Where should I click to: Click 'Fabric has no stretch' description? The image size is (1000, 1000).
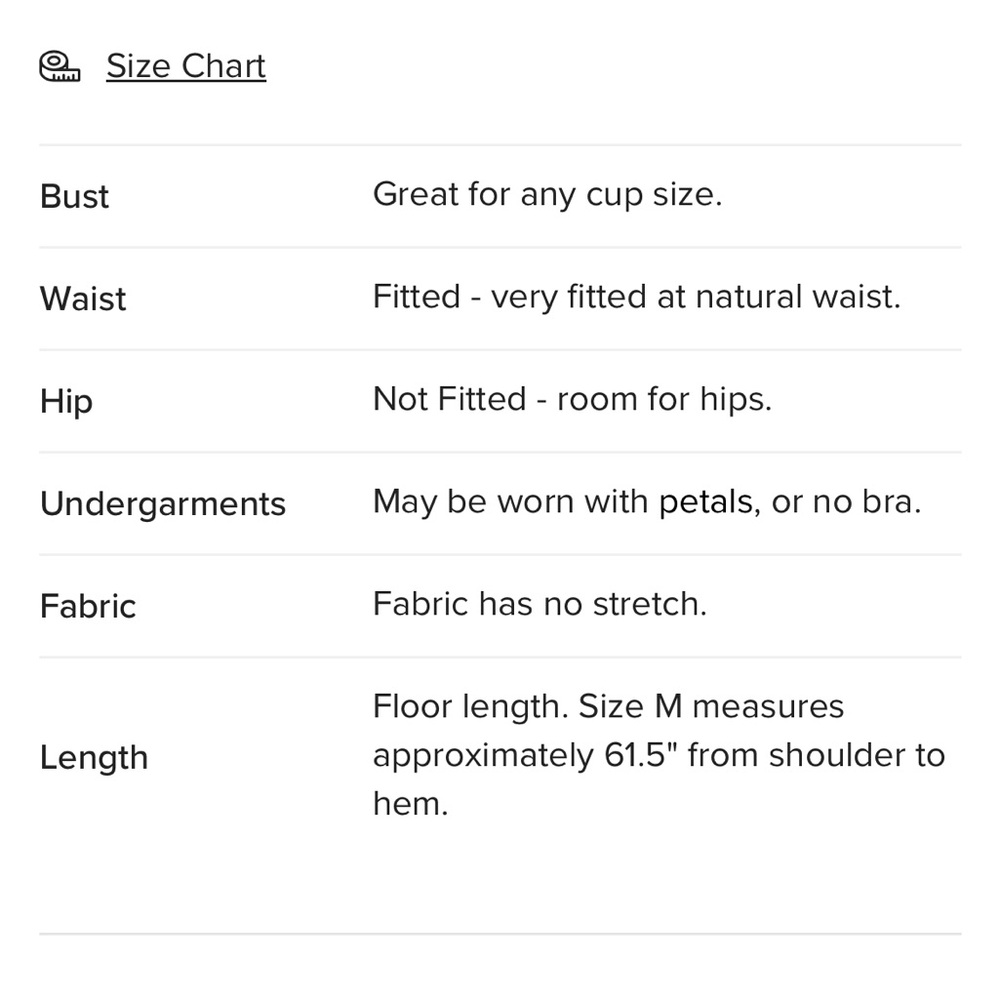[x=540, y=604]
